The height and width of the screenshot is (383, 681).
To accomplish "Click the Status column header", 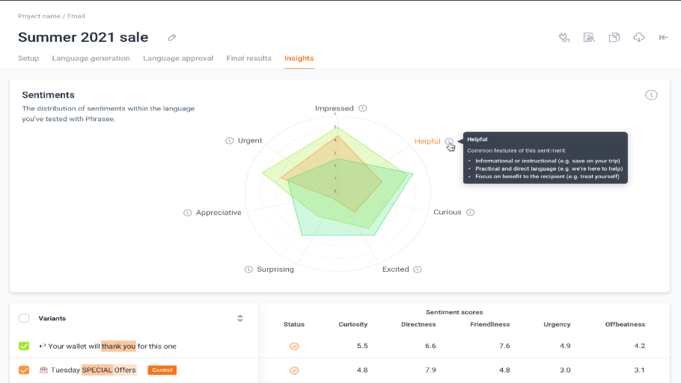I will point(294,324).
